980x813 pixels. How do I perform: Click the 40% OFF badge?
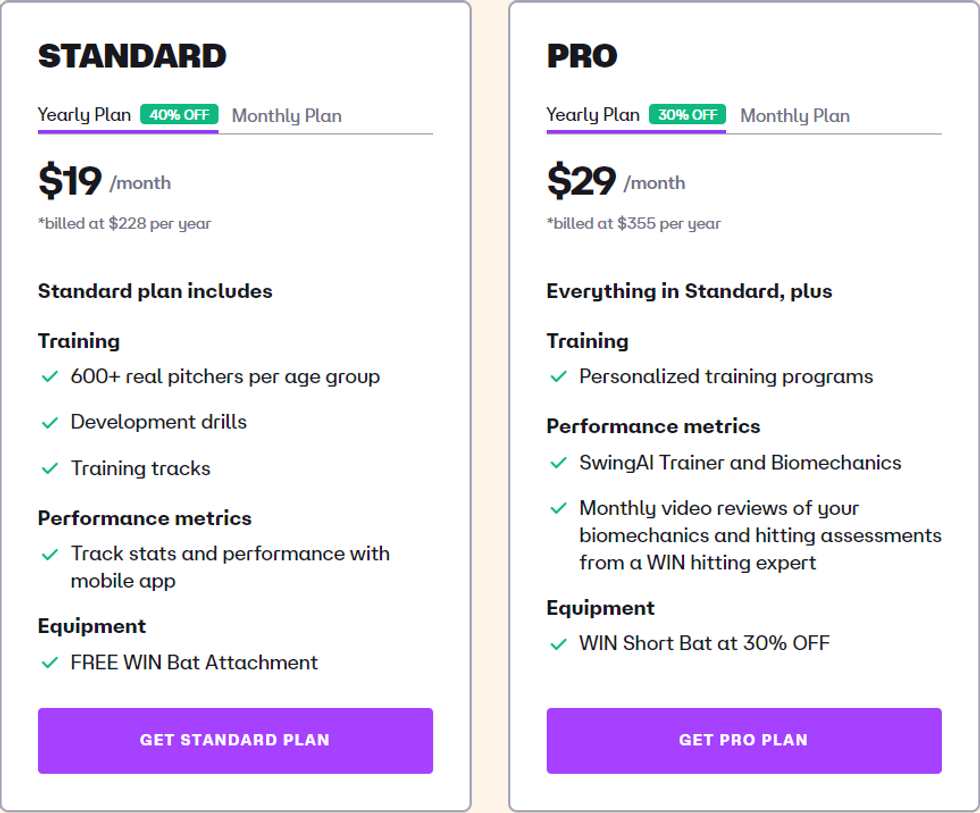click(x=179, y=114)
